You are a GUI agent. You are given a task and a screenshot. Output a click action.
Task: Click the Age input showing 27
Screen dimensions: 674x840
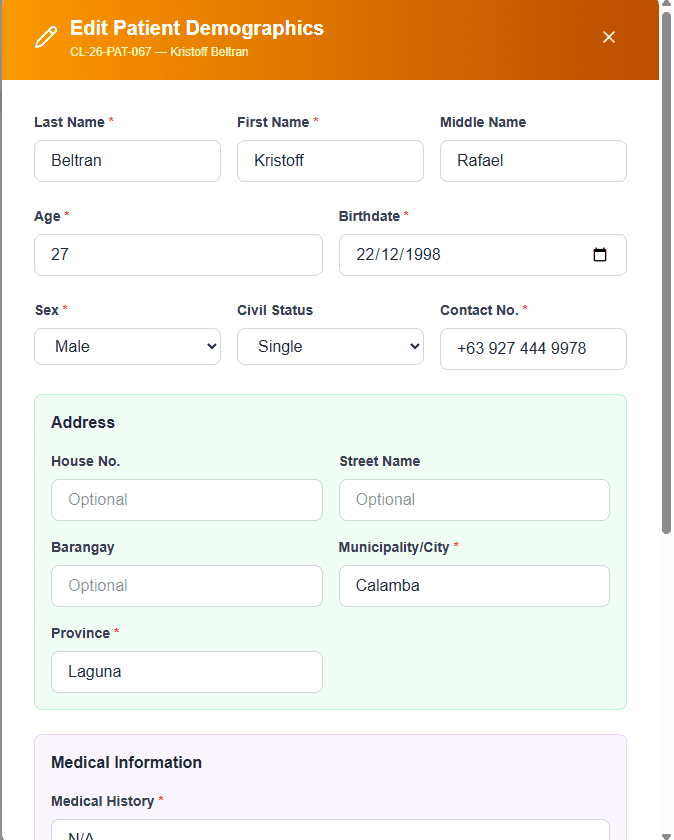pyautogui.click(x=178, y=255)
